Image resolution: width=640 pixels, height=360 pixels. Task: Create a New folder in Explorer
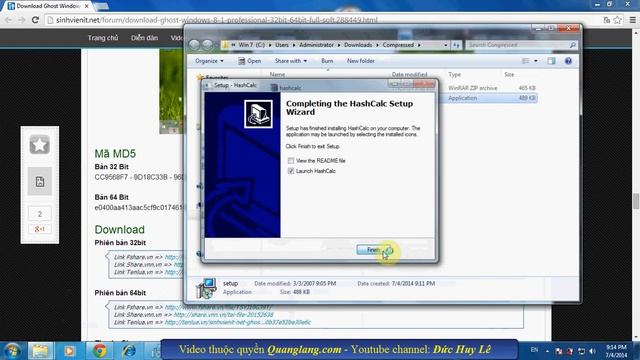coord(360,61)
